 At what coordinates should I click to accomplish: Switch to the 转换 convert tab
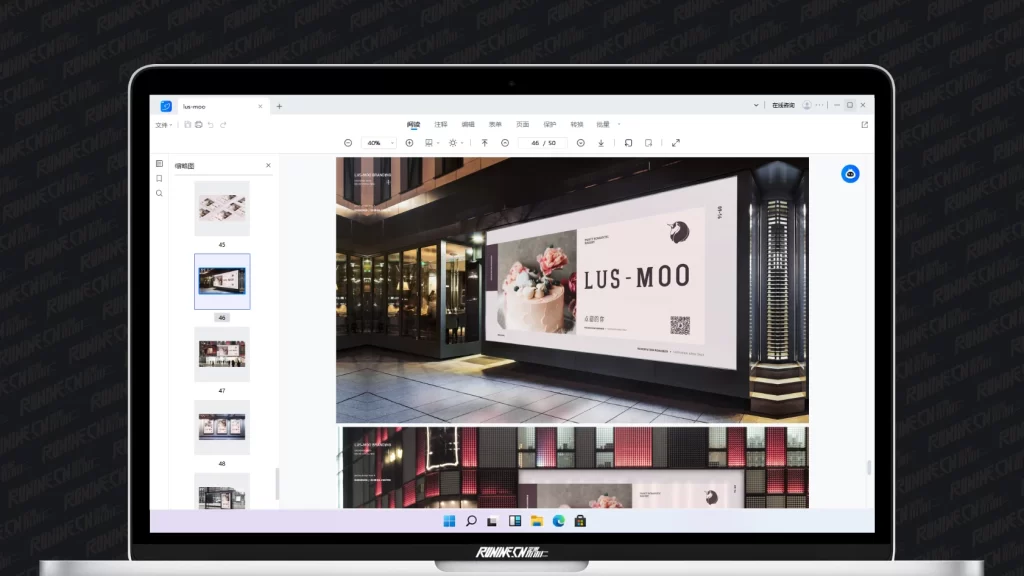576,125
